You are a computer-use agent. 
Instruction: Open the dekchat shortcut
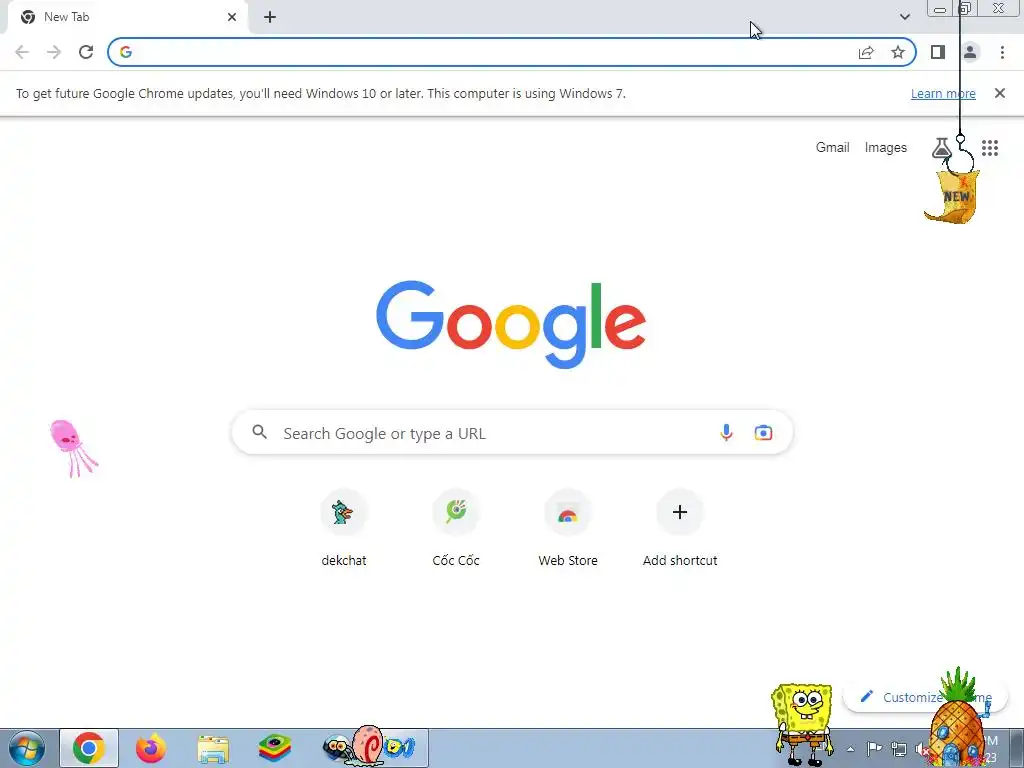[x=344, y=528]
